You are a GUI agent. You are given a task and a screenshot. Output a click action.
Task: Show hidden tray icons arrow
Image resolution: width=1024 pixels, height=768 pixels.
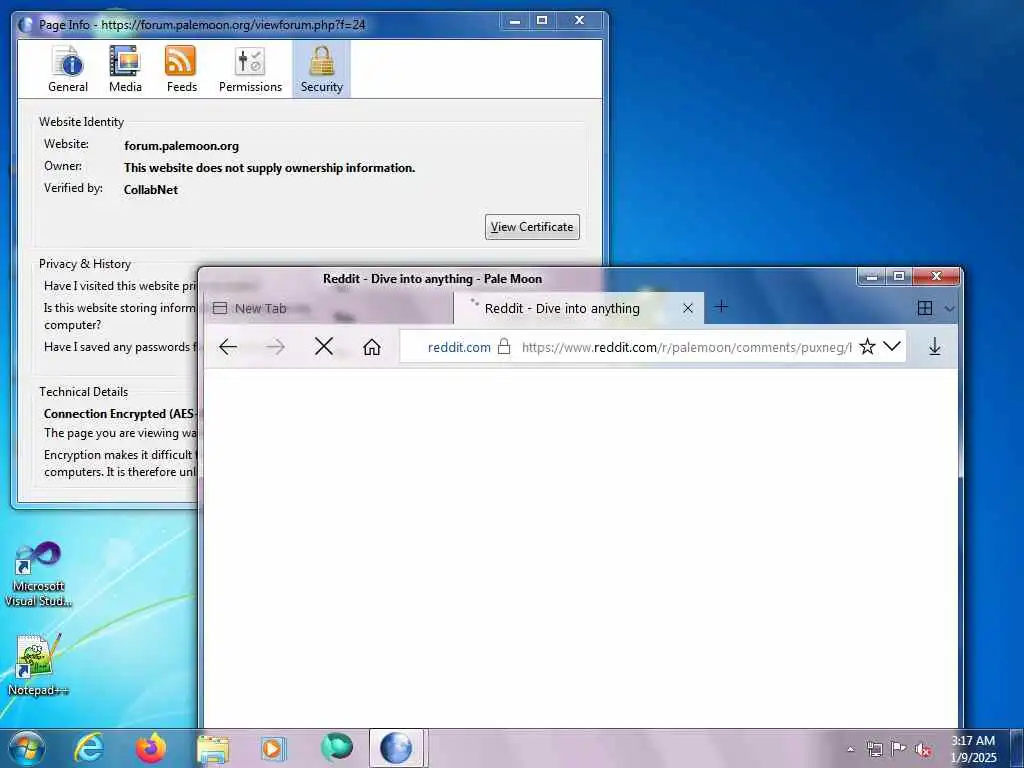click(850, 750)
